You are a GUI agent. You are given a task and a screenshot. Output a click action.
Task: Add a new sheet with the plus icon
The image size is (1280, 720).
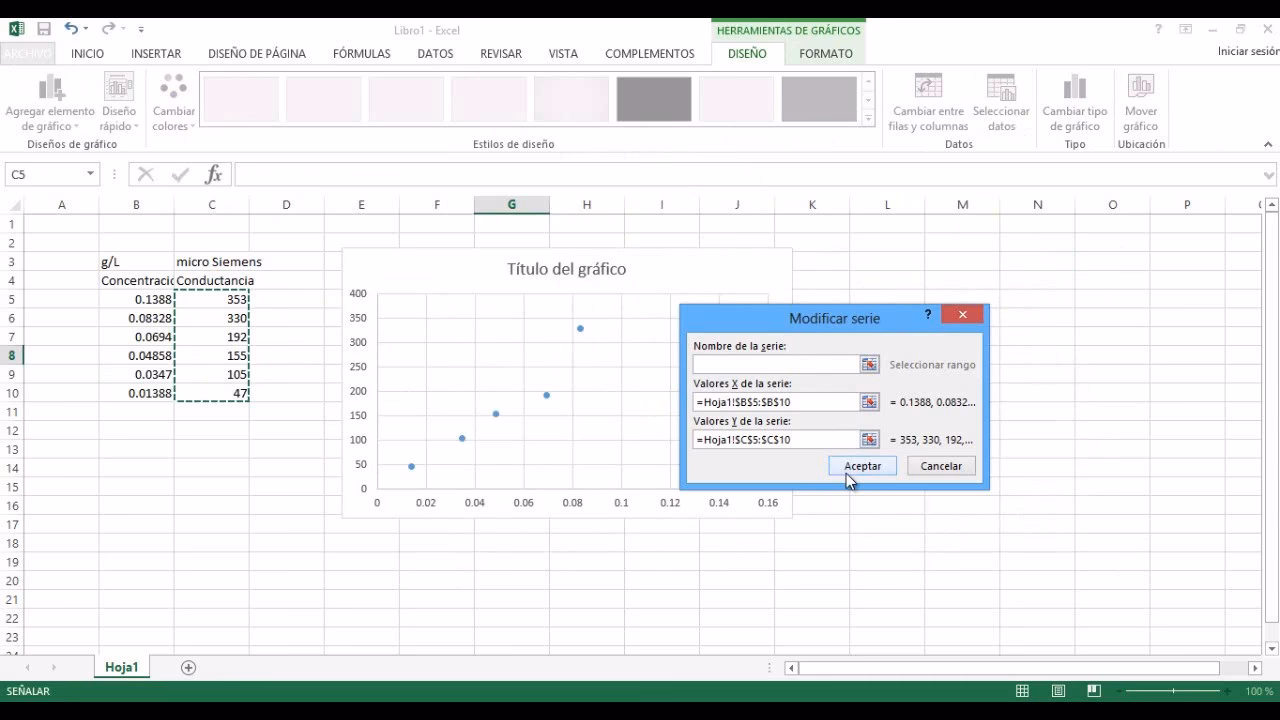(x=188, y=667)
